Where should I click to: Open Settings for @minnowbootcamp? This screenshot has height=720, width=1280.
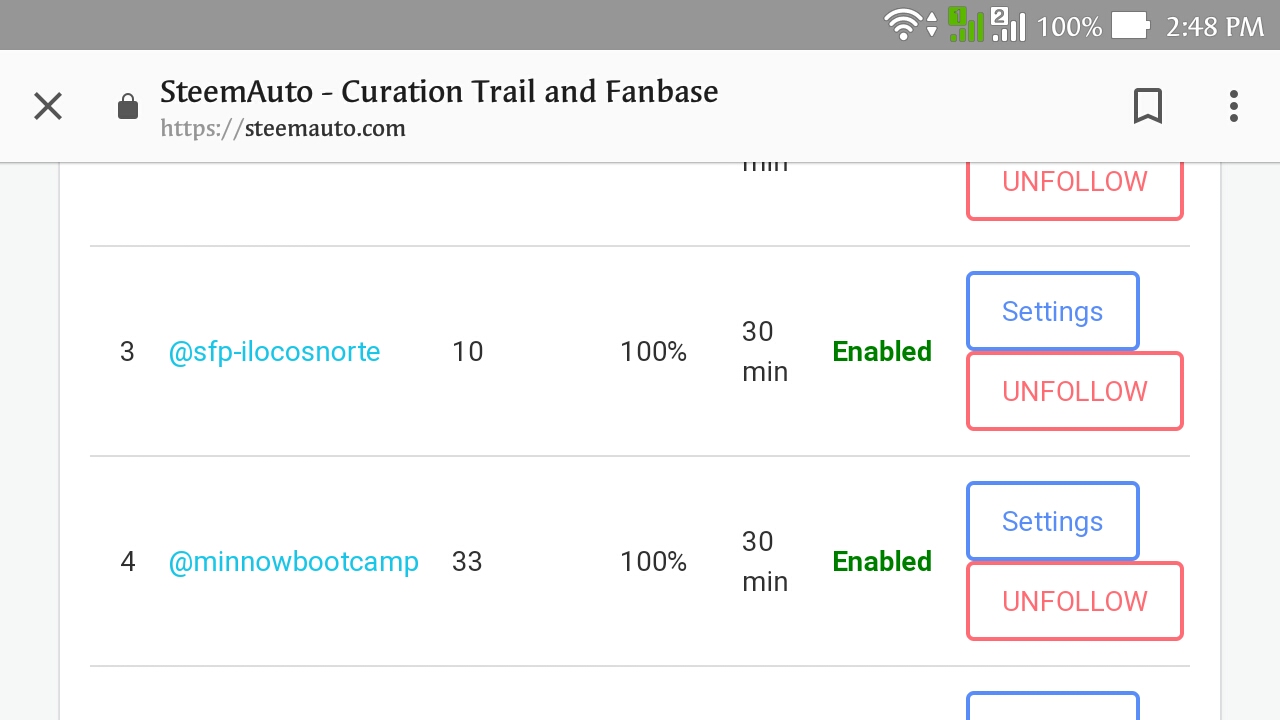point(1052,521)
